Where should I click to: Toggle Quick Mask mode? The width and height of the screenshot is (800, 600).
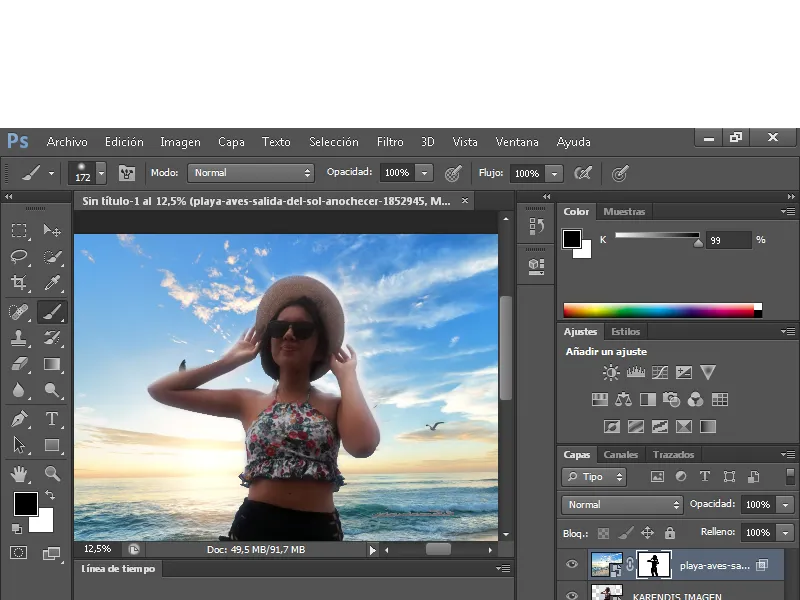(19, 553)
